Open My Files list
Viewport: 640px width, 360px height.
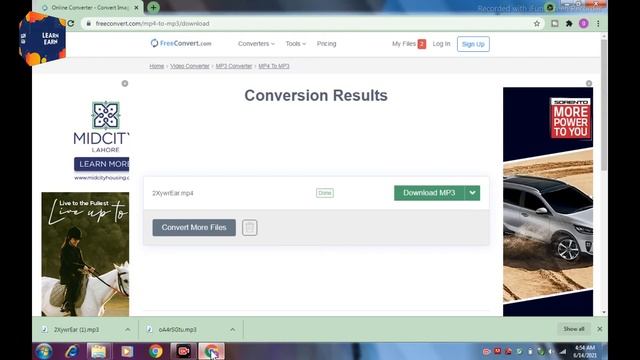coord(404,44)
